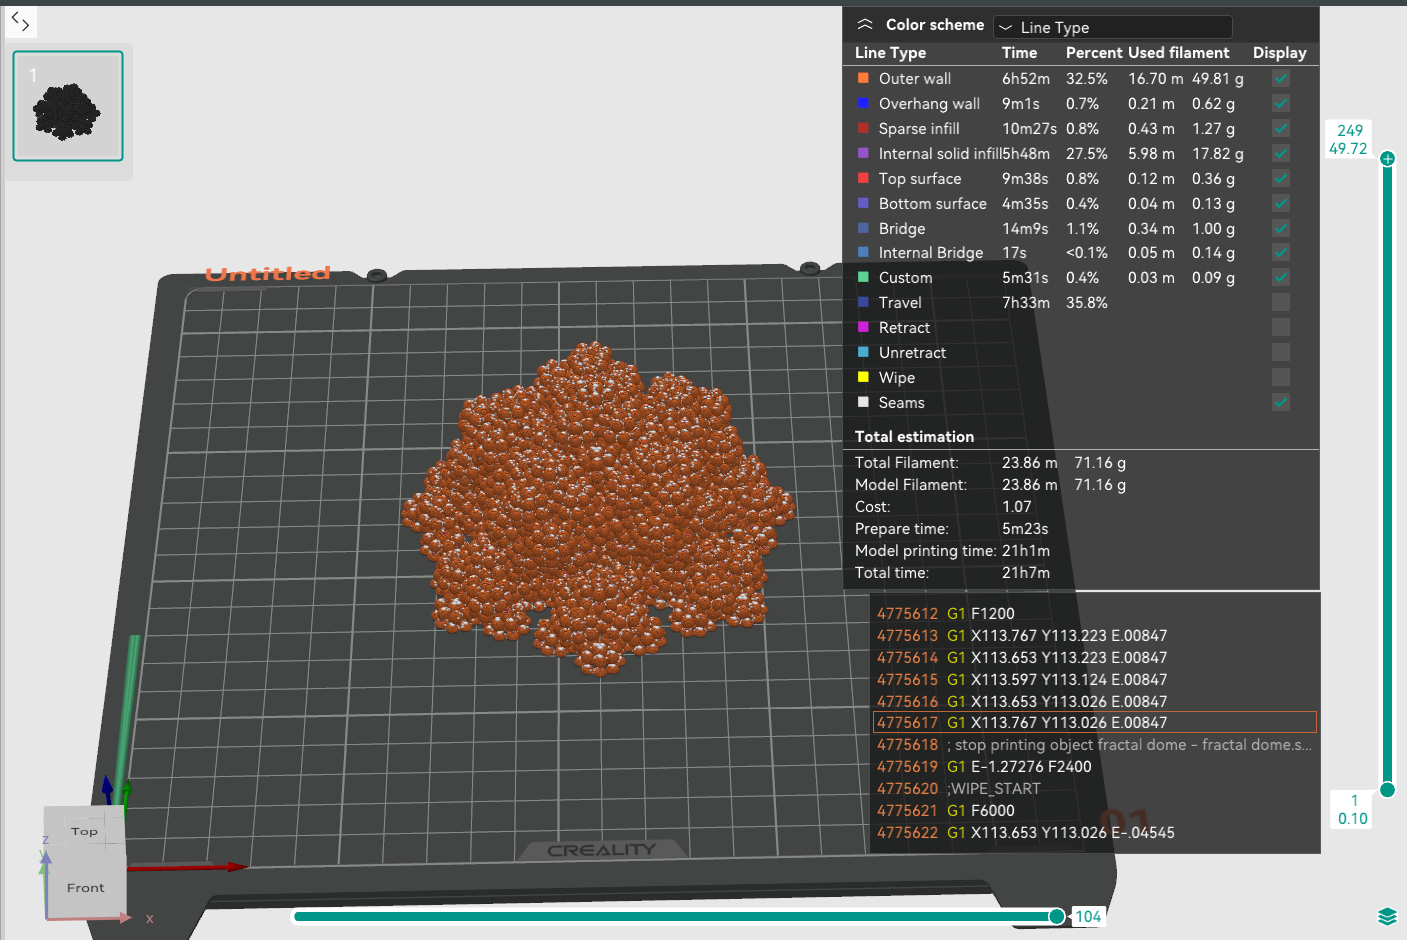Image resolution: width=1407 pixels, height=940 pixels.
Task: Collapse the Color scheme panel with chevron
Action: 865,25
